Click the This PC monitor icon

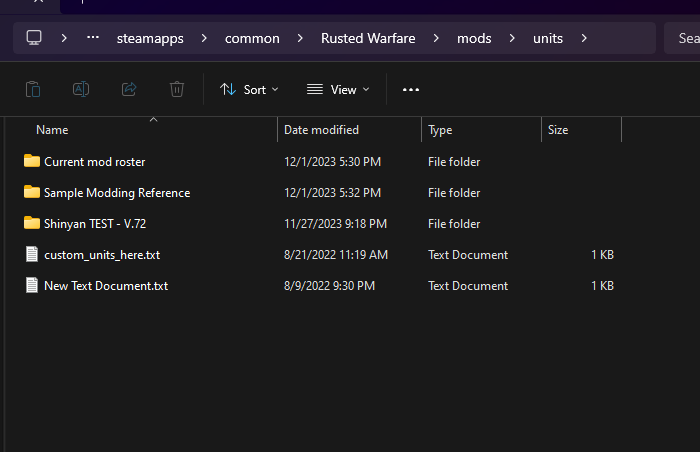tap(34, 38)
